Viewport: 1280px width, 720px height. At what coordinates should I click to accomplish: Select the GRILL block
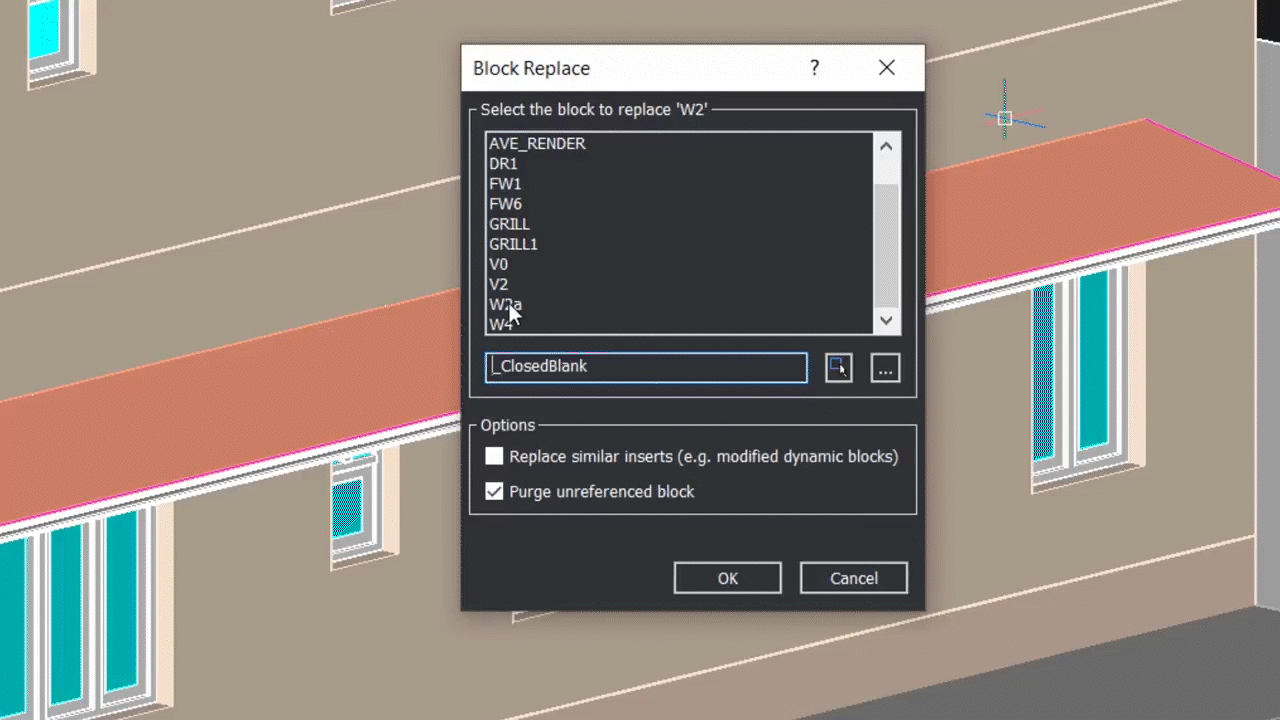click(x=509, y=223)
